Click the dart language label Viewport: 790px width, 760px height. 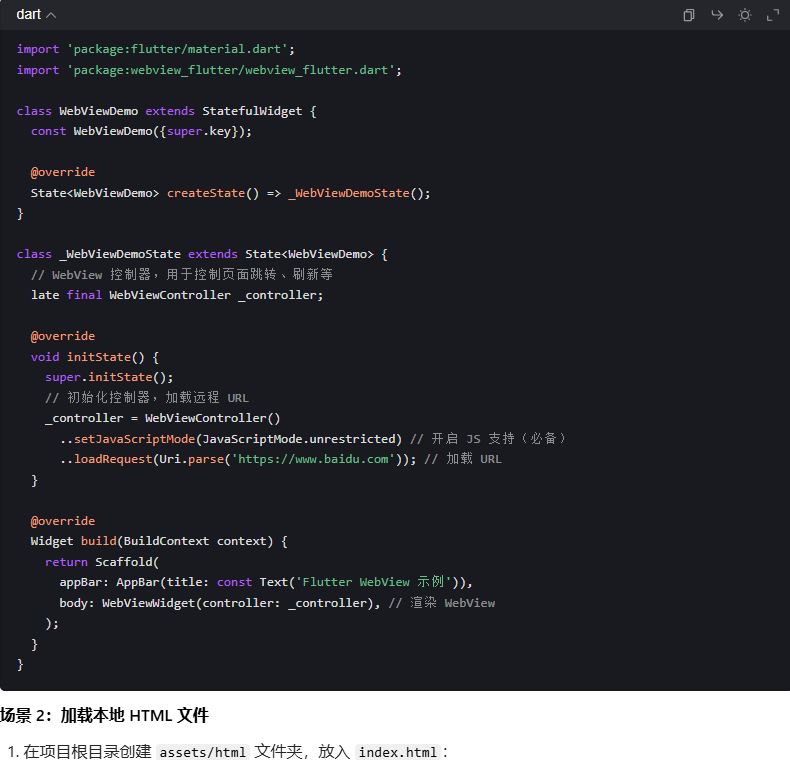28,15
